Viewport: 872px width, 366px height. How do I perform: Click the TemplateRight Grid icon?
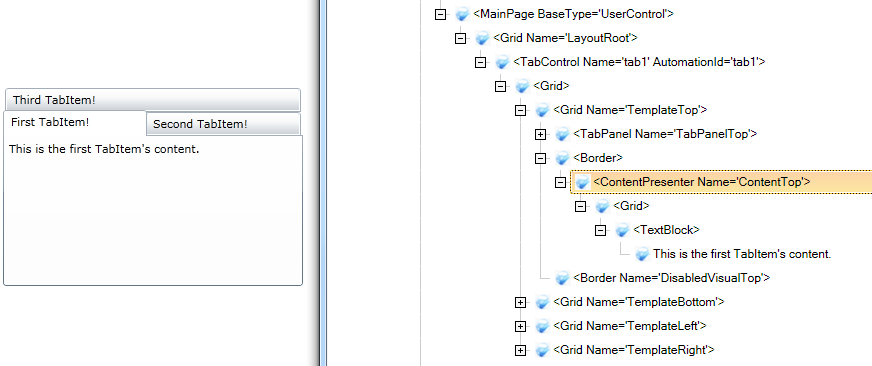pyautogui.click(x=542, y=350)
